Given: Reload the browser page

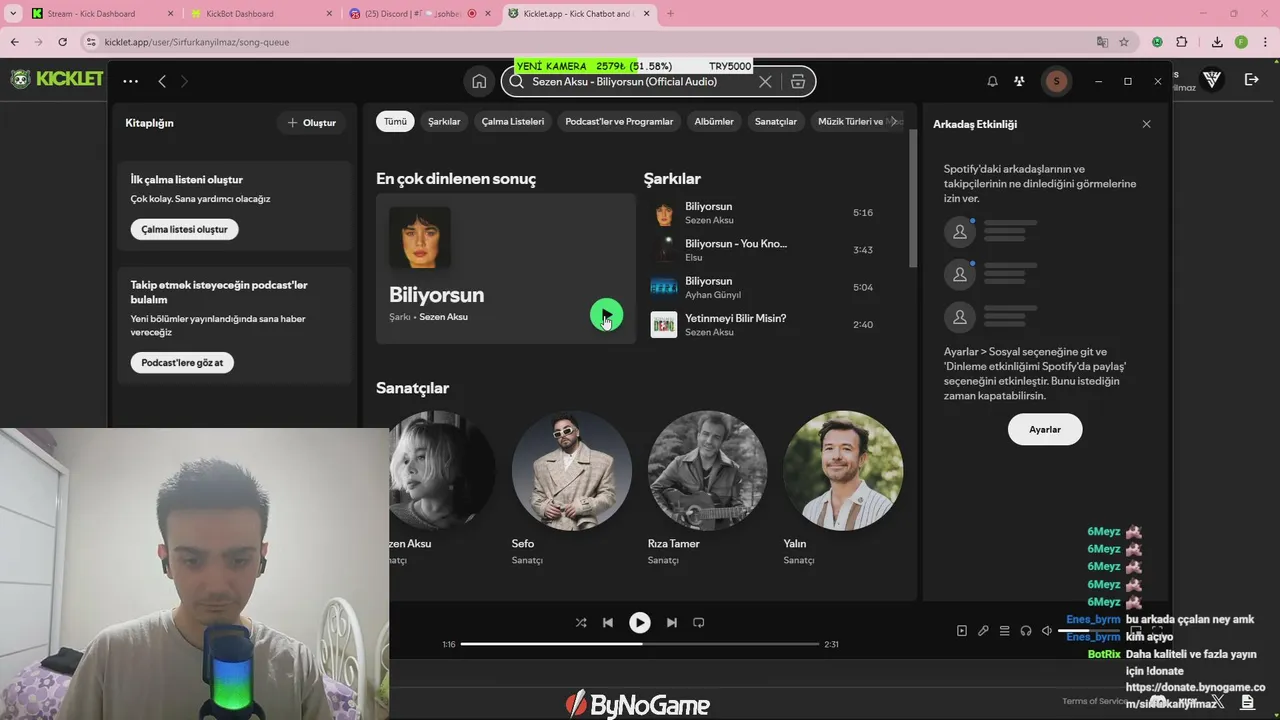Looking at the screenshot, I should tap(63, 42).
